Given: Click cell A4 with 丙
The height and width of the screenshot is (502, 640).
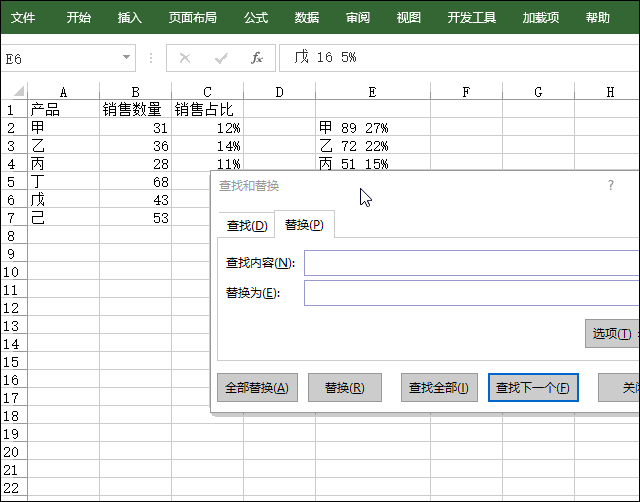Looking at the screenshot, I should (x=63, y=164).
